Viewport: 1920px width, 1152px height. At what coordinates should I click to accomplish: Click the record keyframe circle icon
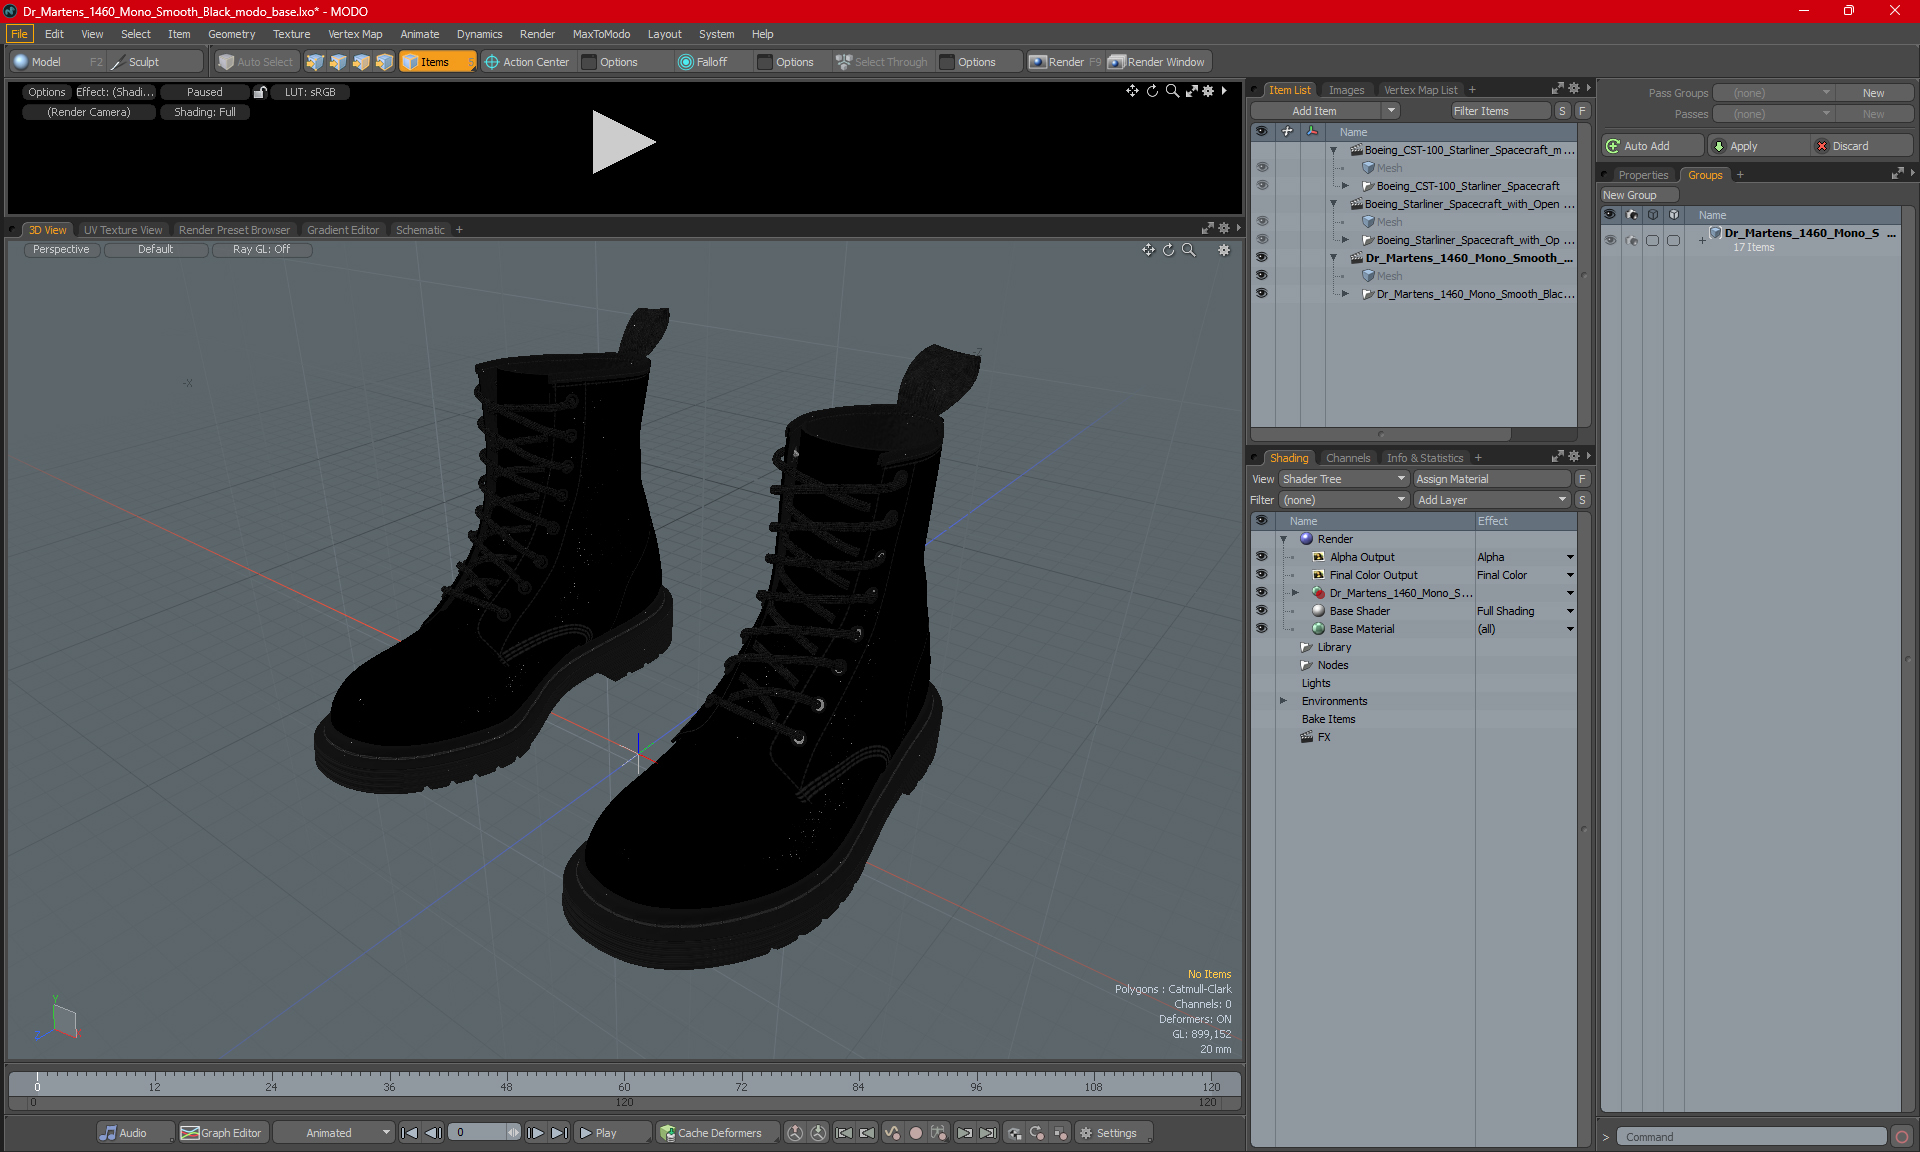[915, 1133]
